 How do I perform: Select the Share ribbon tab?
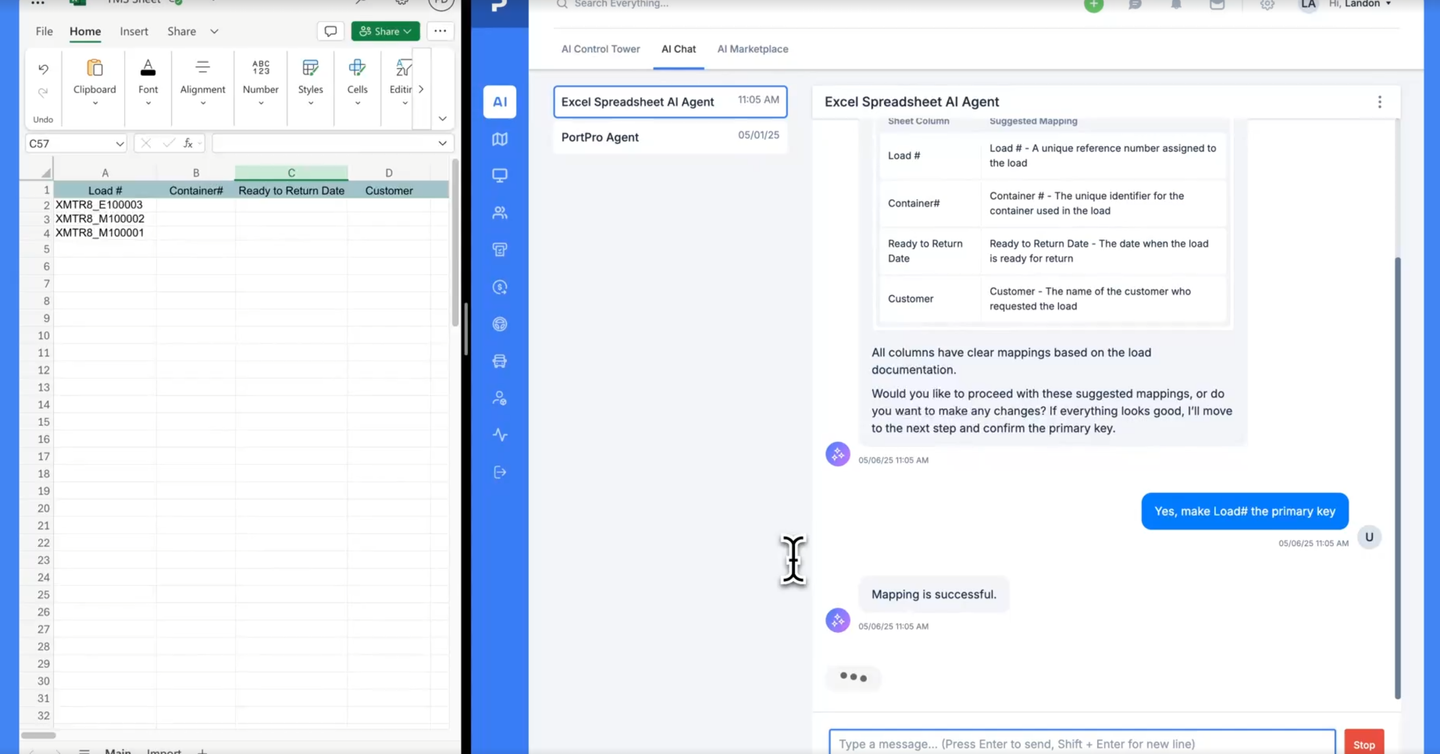point(182,31)
